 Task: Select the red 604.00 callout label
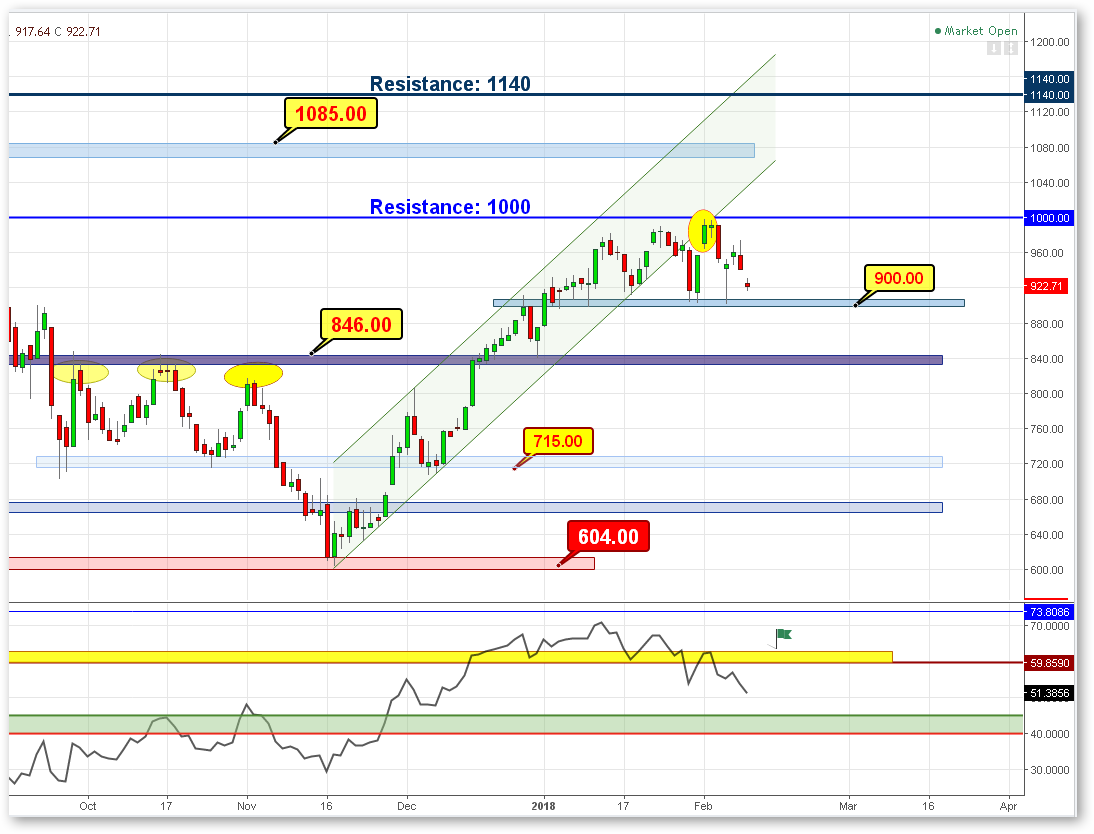609,537
